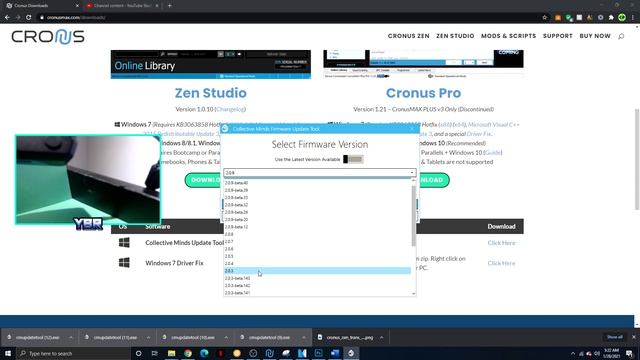Select firmware version 2.0.7 in list

click(x=317, y=242)
